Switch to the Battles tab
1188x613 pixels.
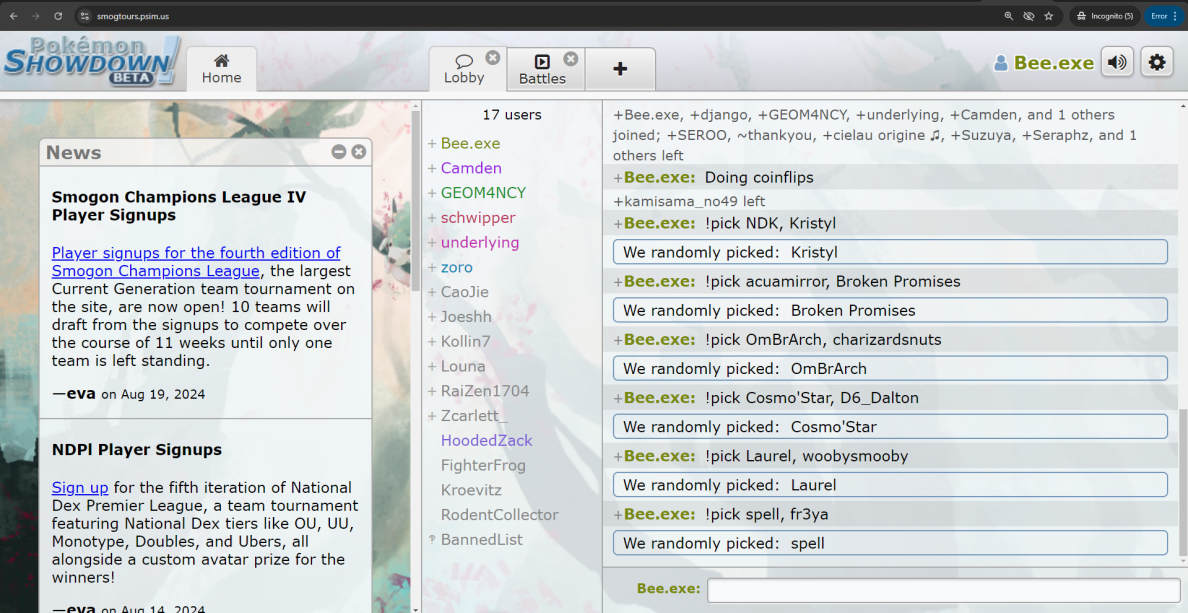coord(542,70)
